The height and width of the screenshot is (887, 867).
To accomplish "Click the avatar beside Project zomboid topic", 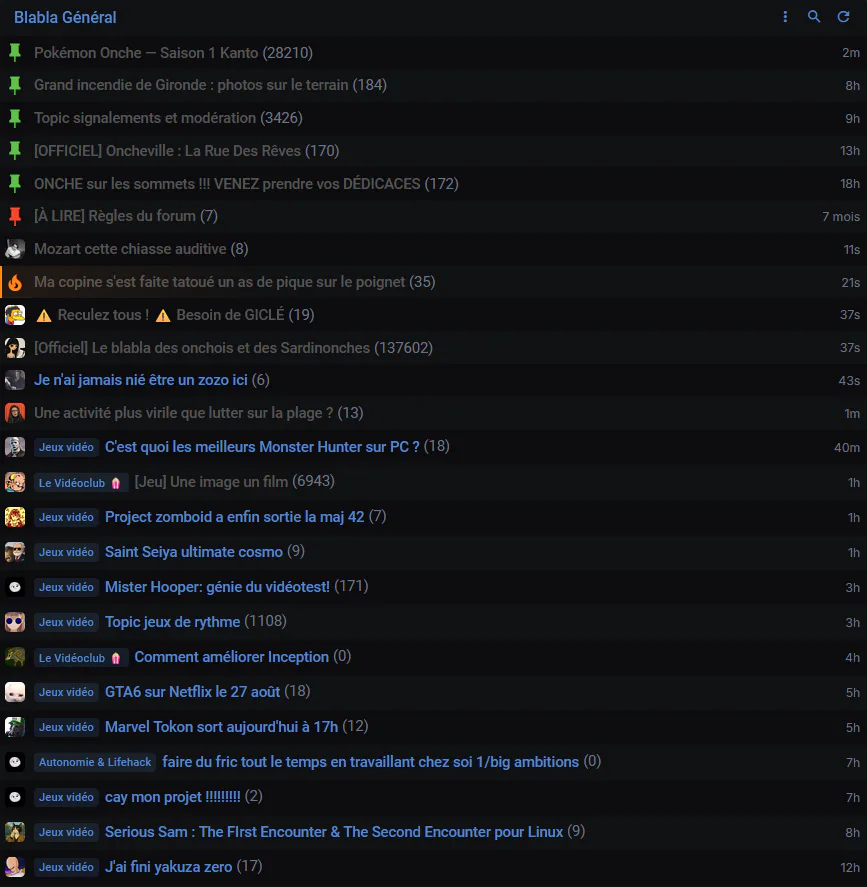I will [x=15, y=517].
